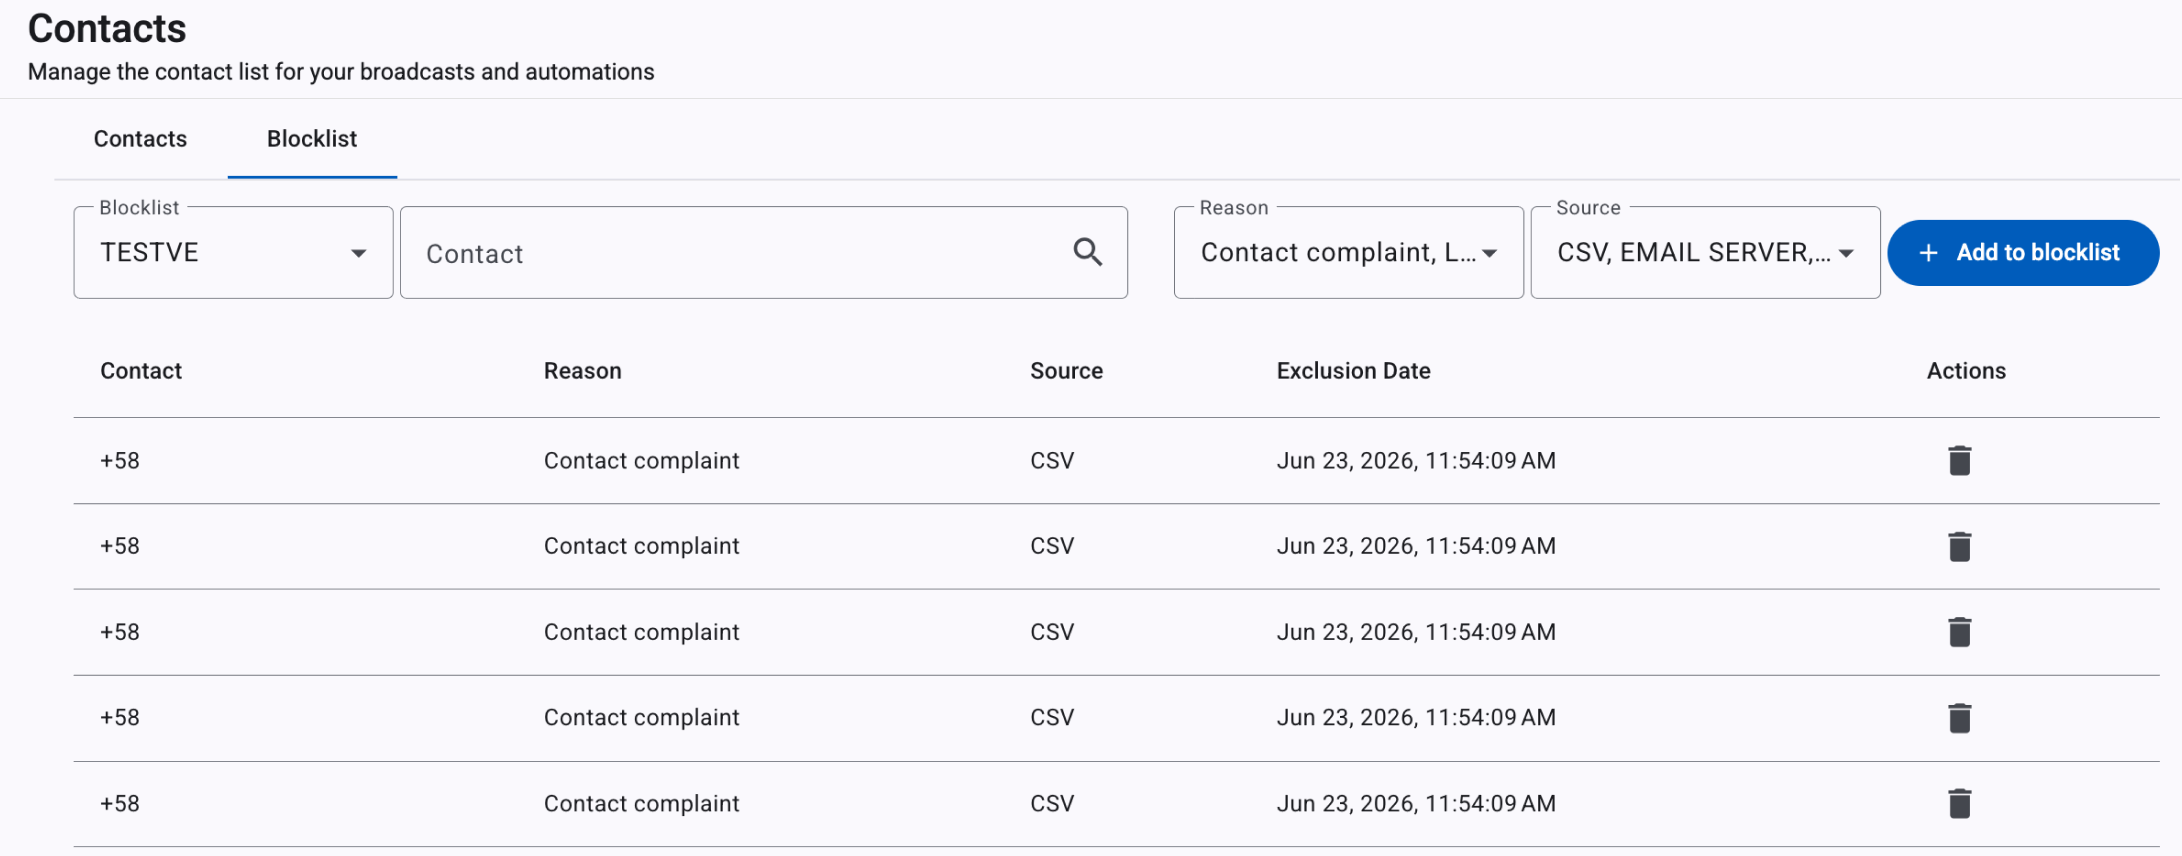
Task: Expand the Reason filter dropdown
Action: click(x=1348, y=252)
